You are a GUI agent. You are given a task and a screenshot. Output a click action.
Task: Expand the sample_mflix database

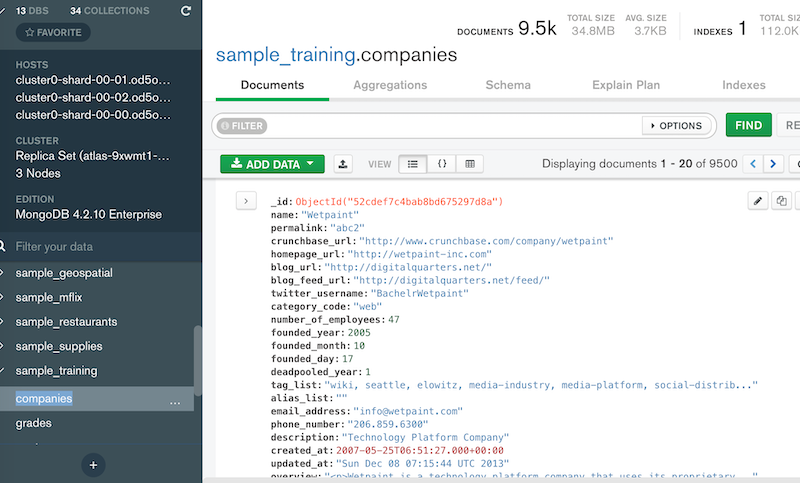(2, 297)
